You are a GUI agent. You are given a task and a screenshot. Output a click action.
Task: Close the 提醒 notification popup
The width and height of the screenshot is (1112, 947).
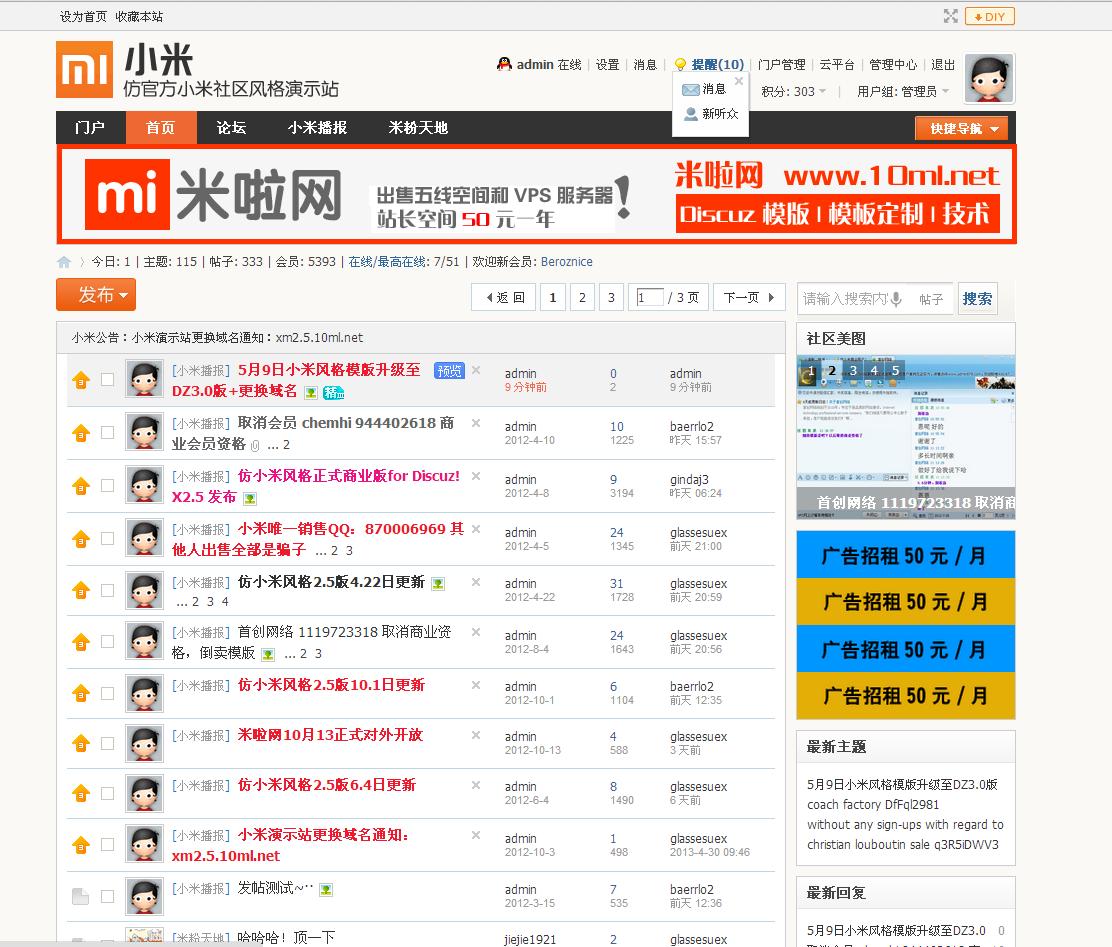[x=739, y=81]
